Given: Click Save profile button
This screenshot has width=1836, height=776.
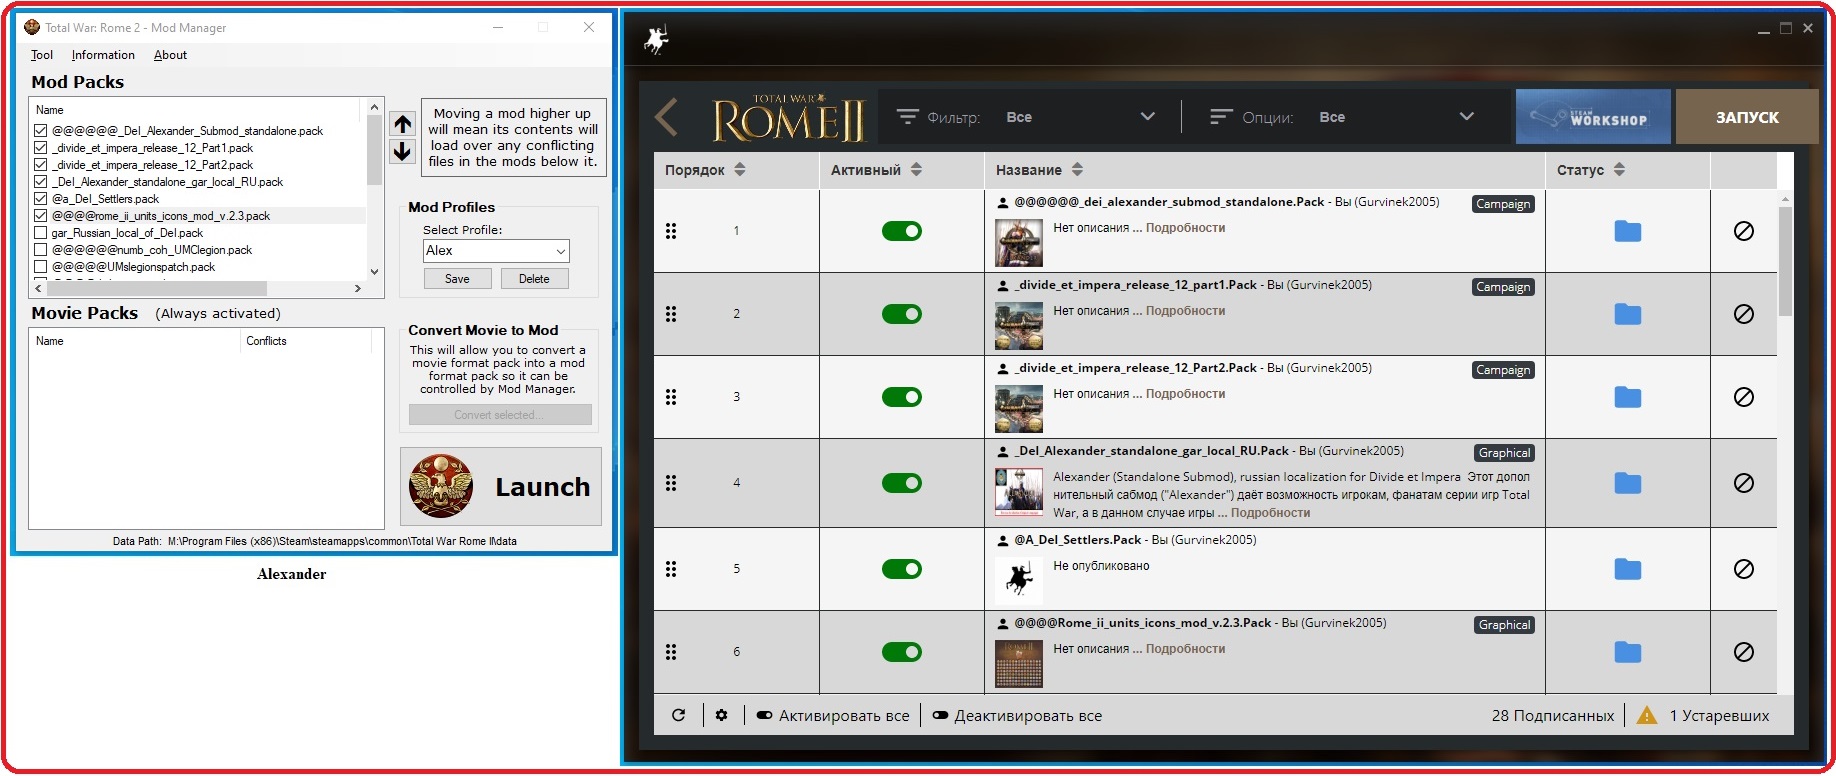Looking at the screenshot, I should pyautogui.click(x=457, y=279).
